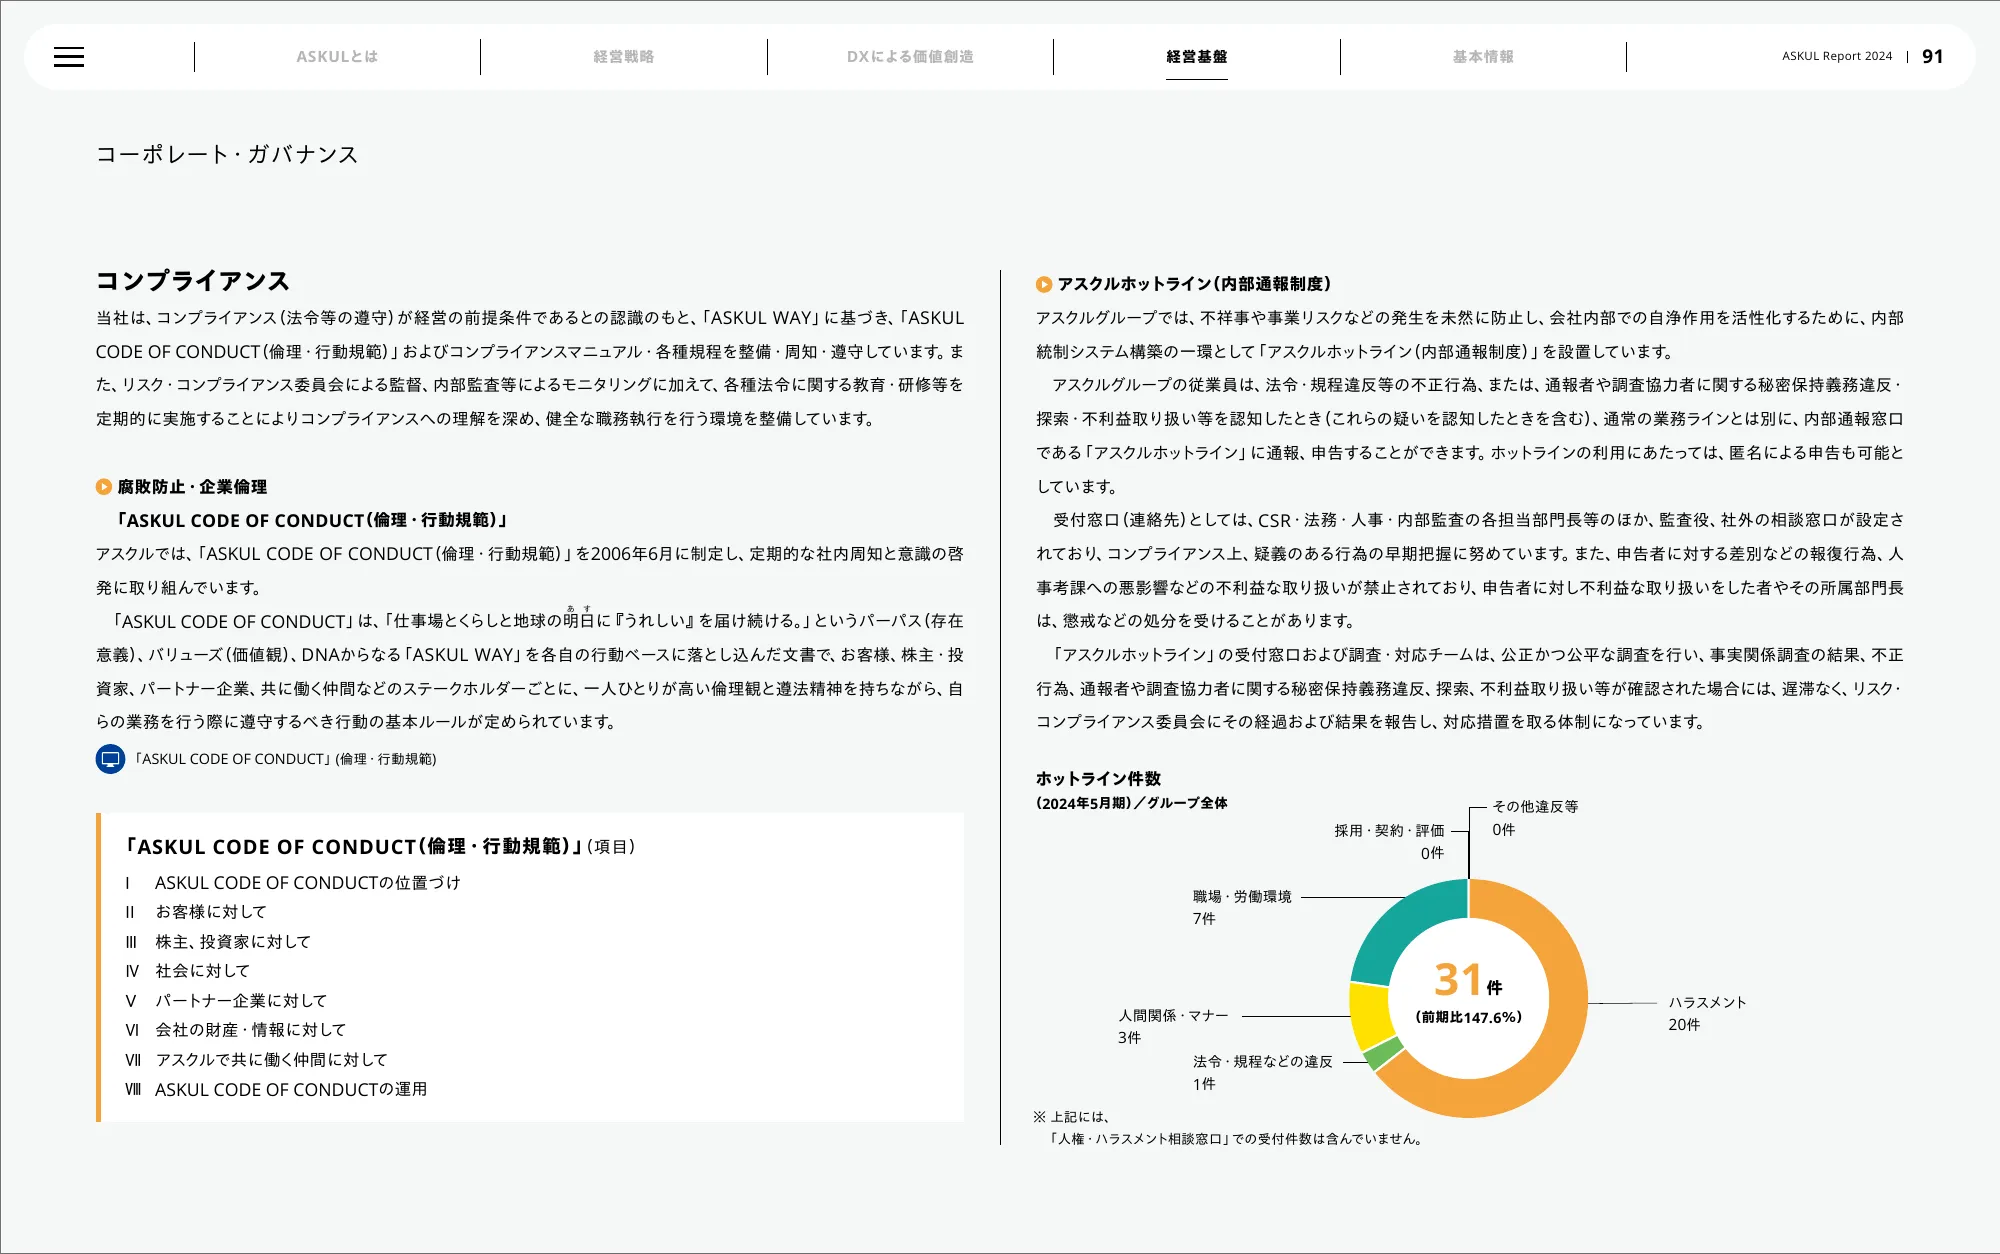The width and height of the screenshot is (2000, 1254).
Task: Click orange arrow bullet beside アスクルホットライン heading
Action: pyautogui.click(x=1044, y=285)
